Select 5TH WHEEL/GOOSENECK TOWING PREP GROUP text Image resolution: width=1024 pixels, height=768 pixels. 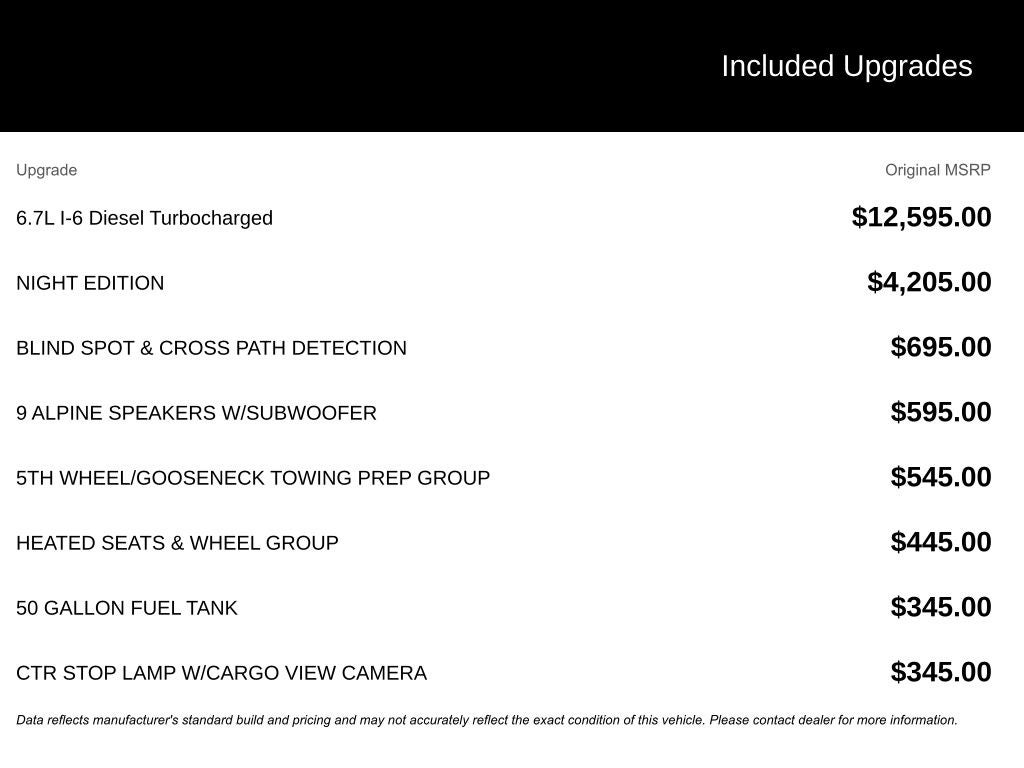253,478
